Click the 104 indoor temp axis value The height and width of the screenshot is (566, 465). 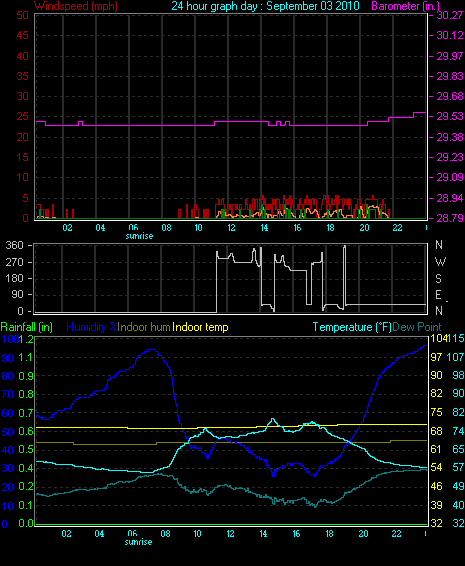point(439,338)
